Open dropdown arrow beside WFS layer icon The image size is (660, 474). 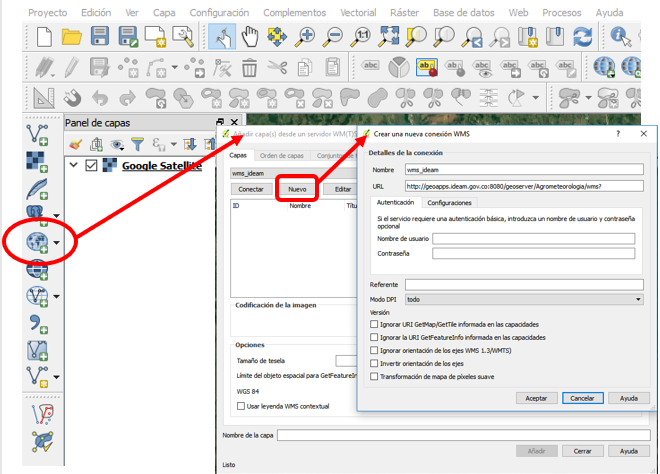click(x=56, y=296)
